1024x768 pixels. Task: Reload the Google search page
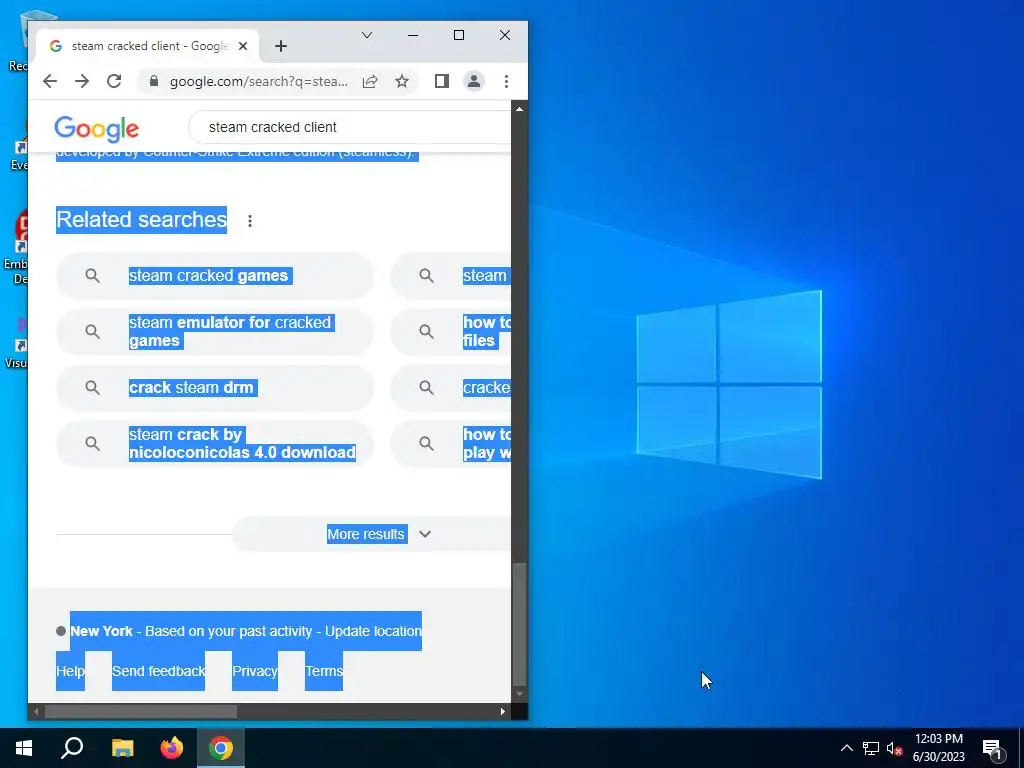click(x=114, y=81)
